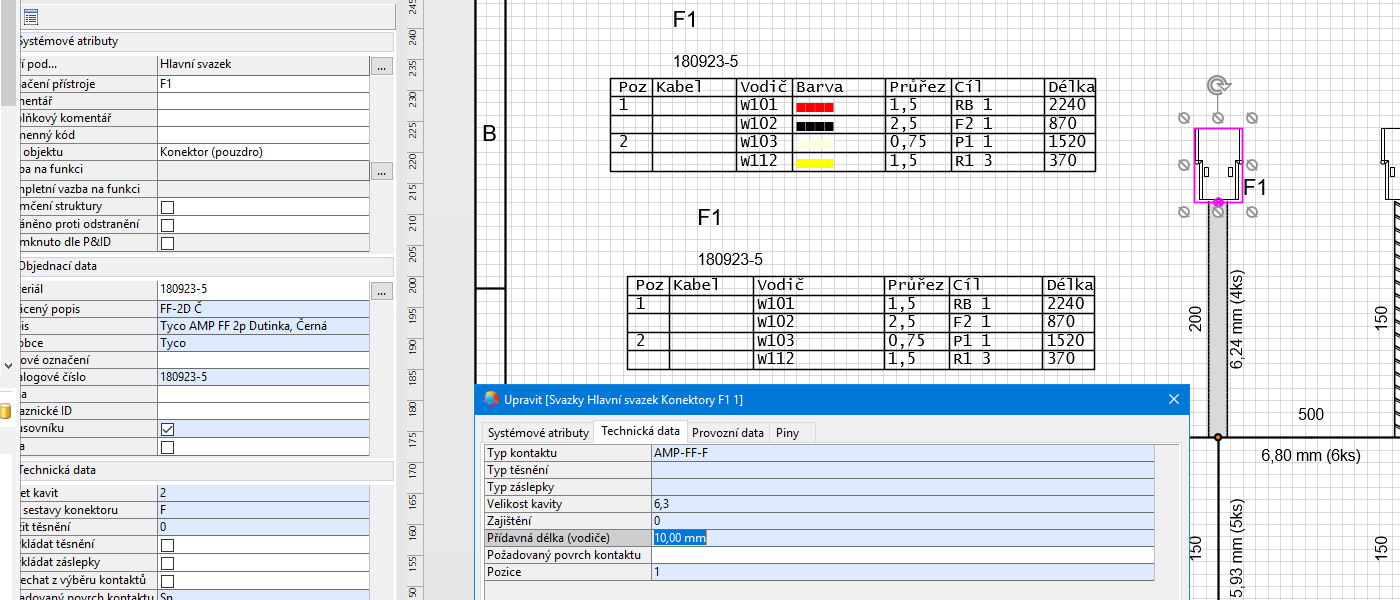1400x600 pixels.
Task: Click the down chevron on left panel edge
Action: pyautogui.click(x=9, y=366)
